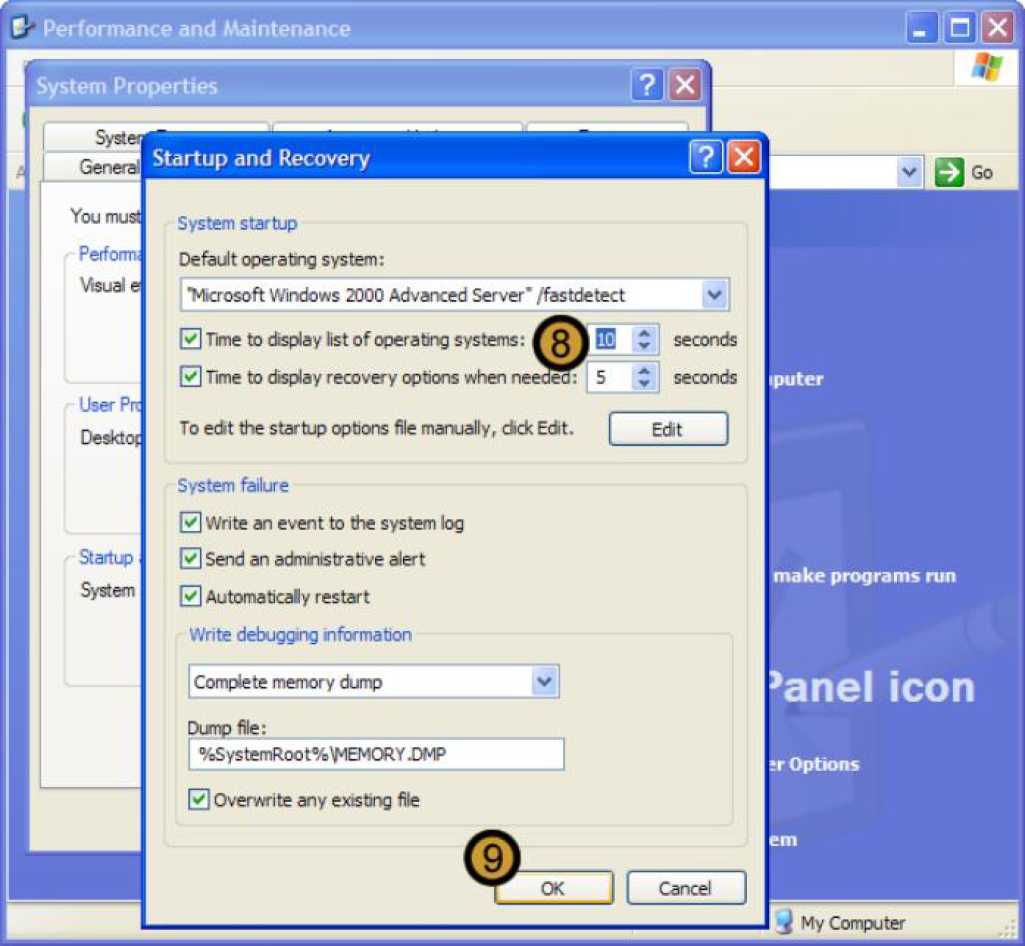1025x946 pixels.
Task: Open the Default operating system dropdown
Action: [x=714, y=295]
